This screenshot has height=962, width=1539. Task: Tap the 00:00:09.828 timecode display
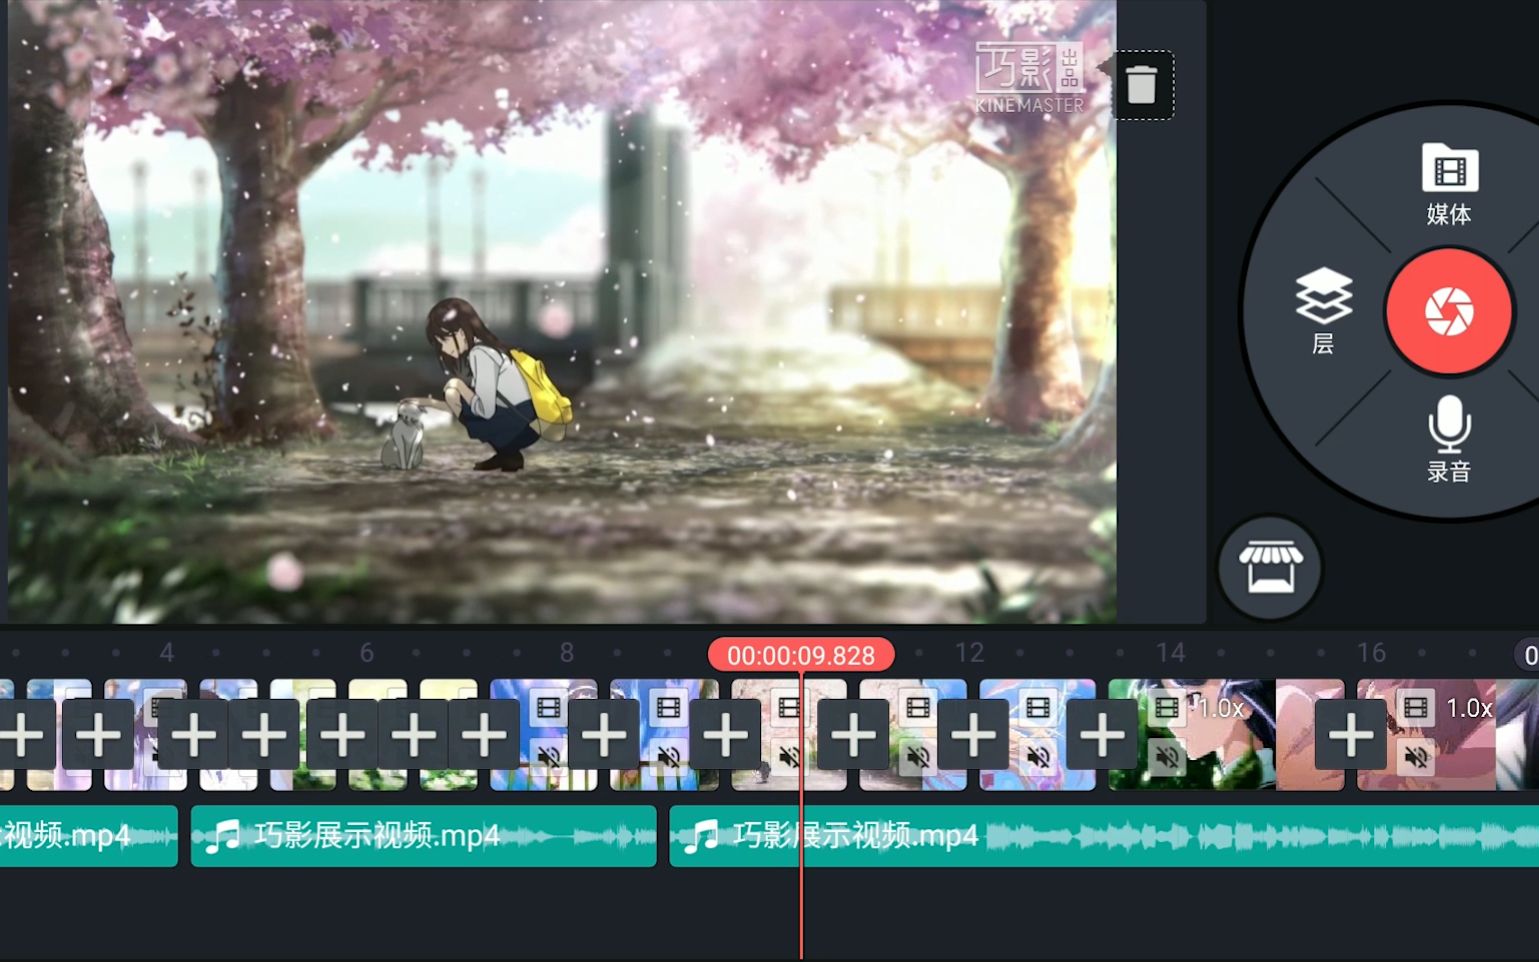[x=802, y=655]
